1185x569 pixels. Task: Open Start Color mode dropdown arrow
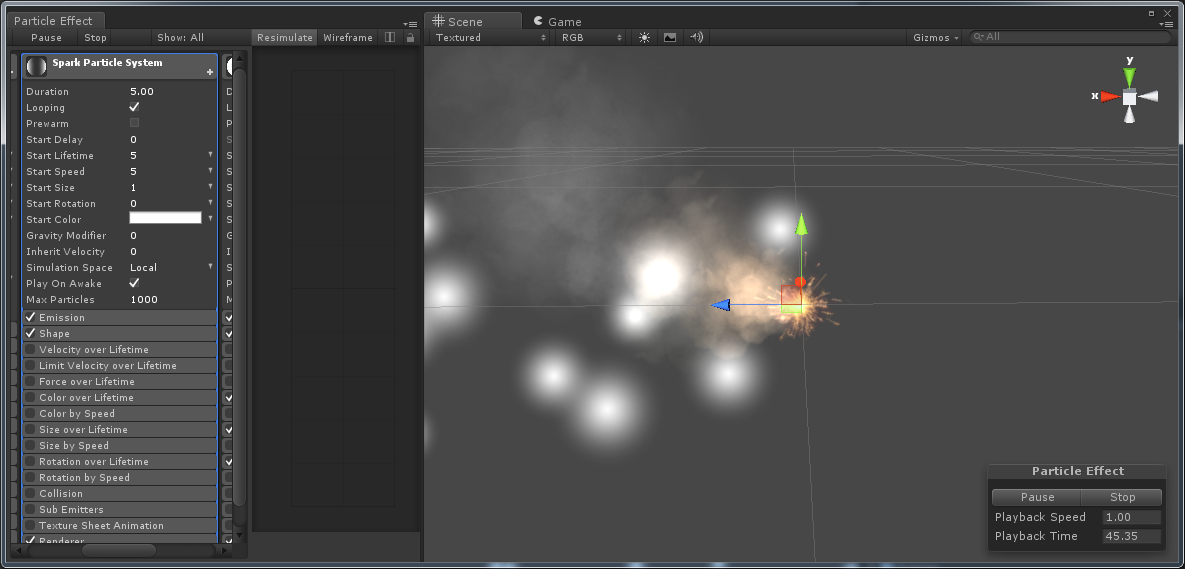(x=211, y=218)
